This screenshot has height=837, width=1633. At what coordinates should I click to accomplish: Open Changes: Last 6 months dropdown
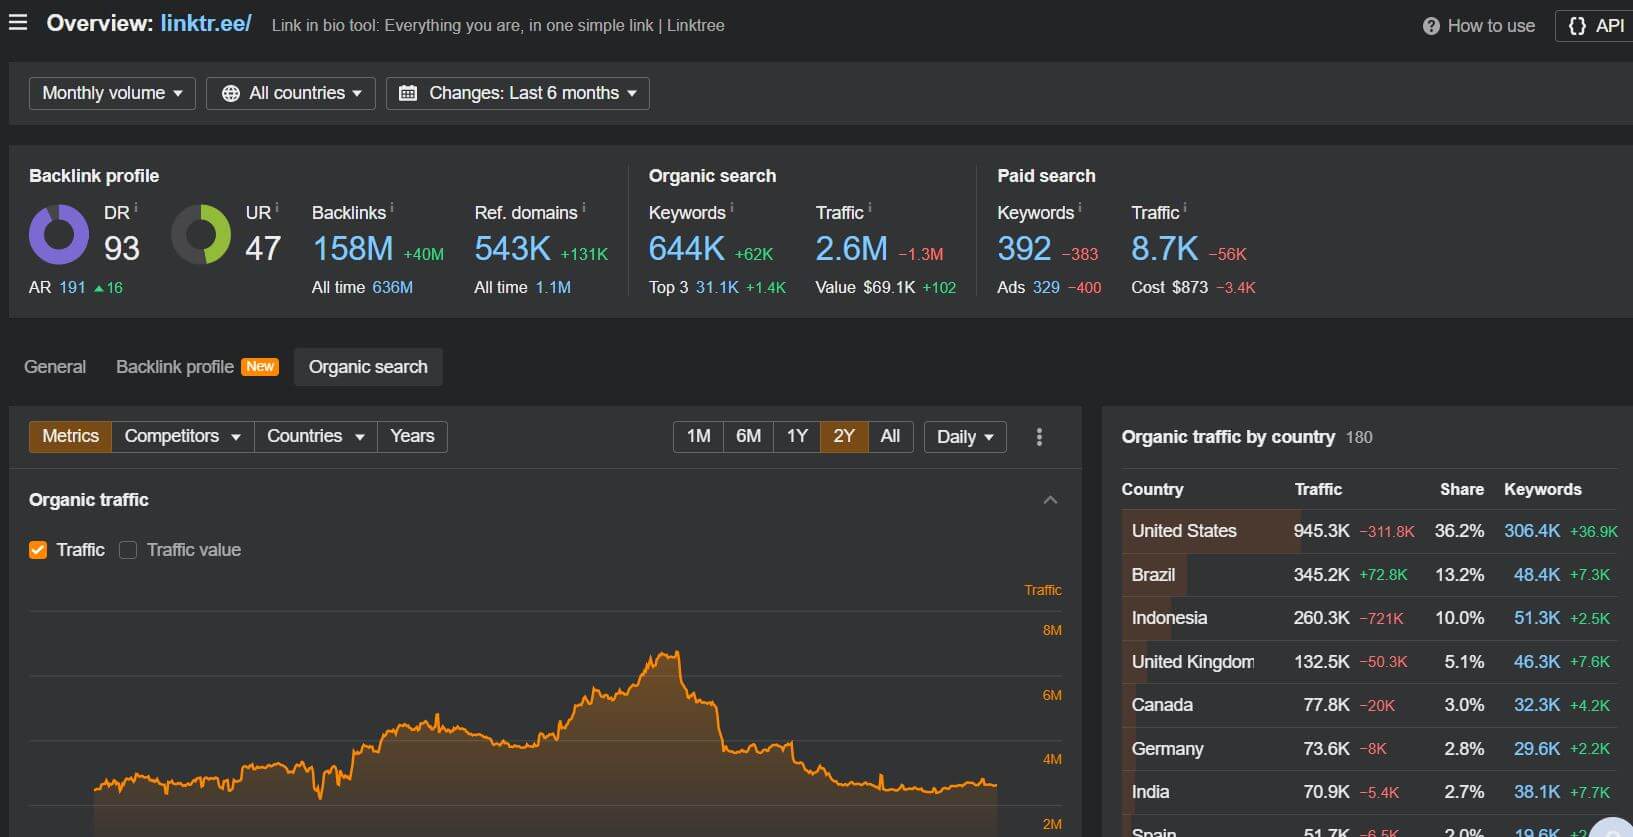(x=518, y=93)
